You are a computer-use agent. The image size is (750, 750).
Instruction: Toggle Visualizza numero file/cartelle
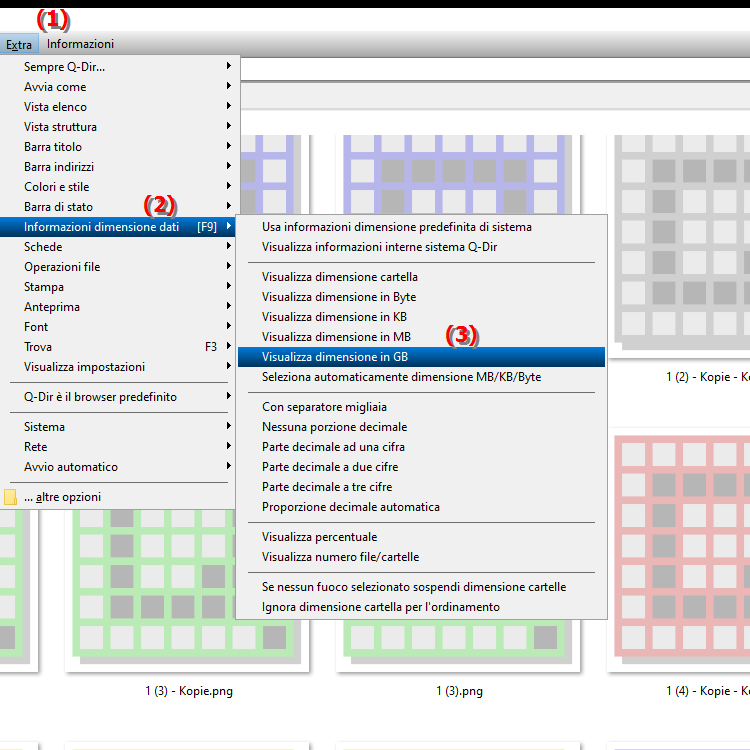(x=421, y=557)
